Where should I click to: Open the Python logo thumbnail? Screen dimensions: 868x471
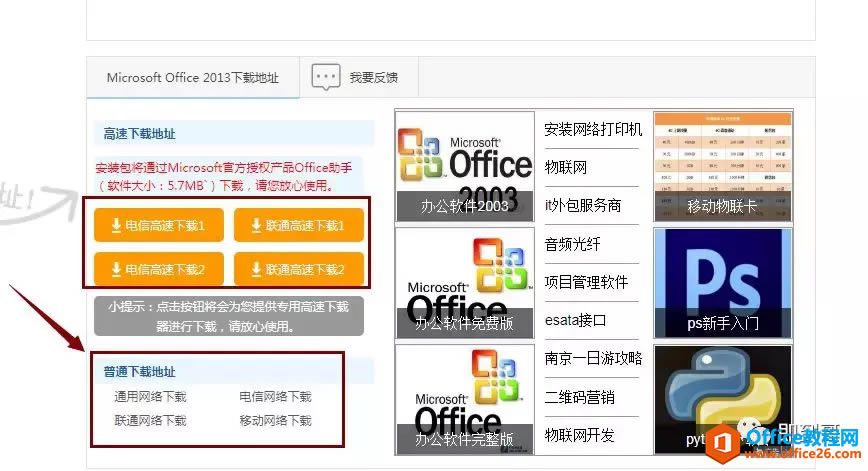pyautogui.click(x=723, y=400)
